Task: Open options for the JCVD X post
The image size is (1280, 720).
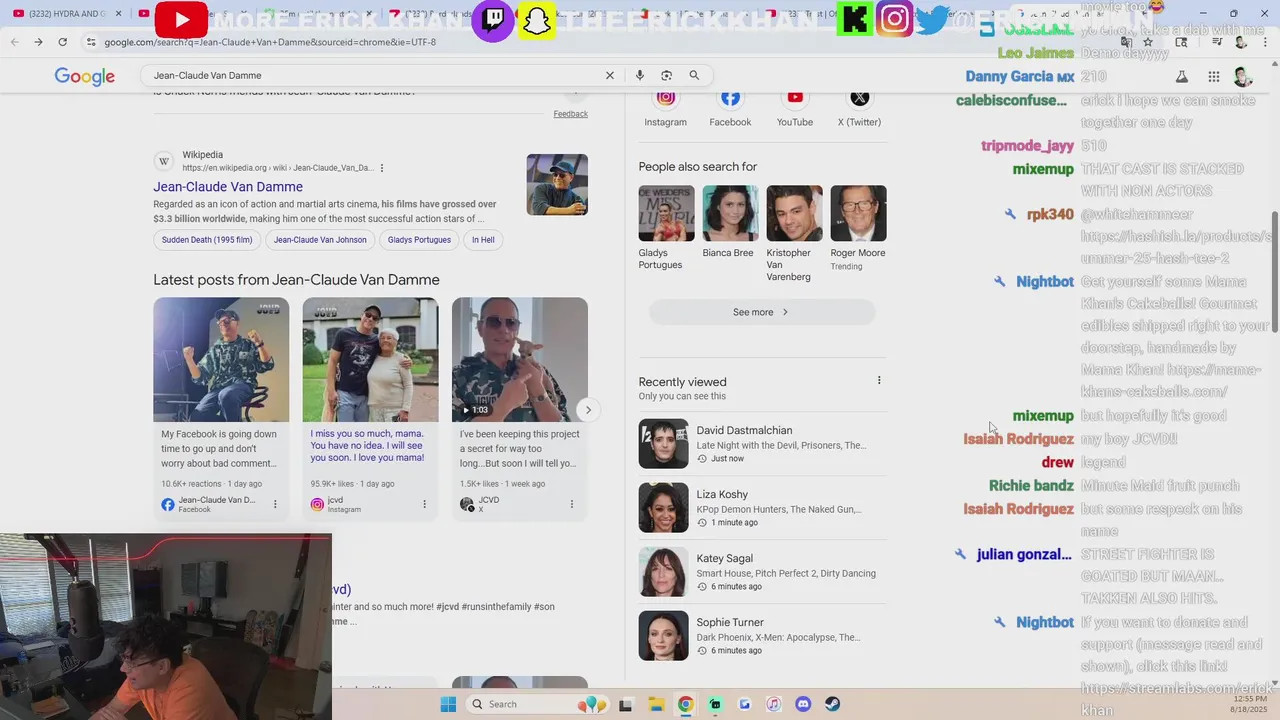Action: 572,504
